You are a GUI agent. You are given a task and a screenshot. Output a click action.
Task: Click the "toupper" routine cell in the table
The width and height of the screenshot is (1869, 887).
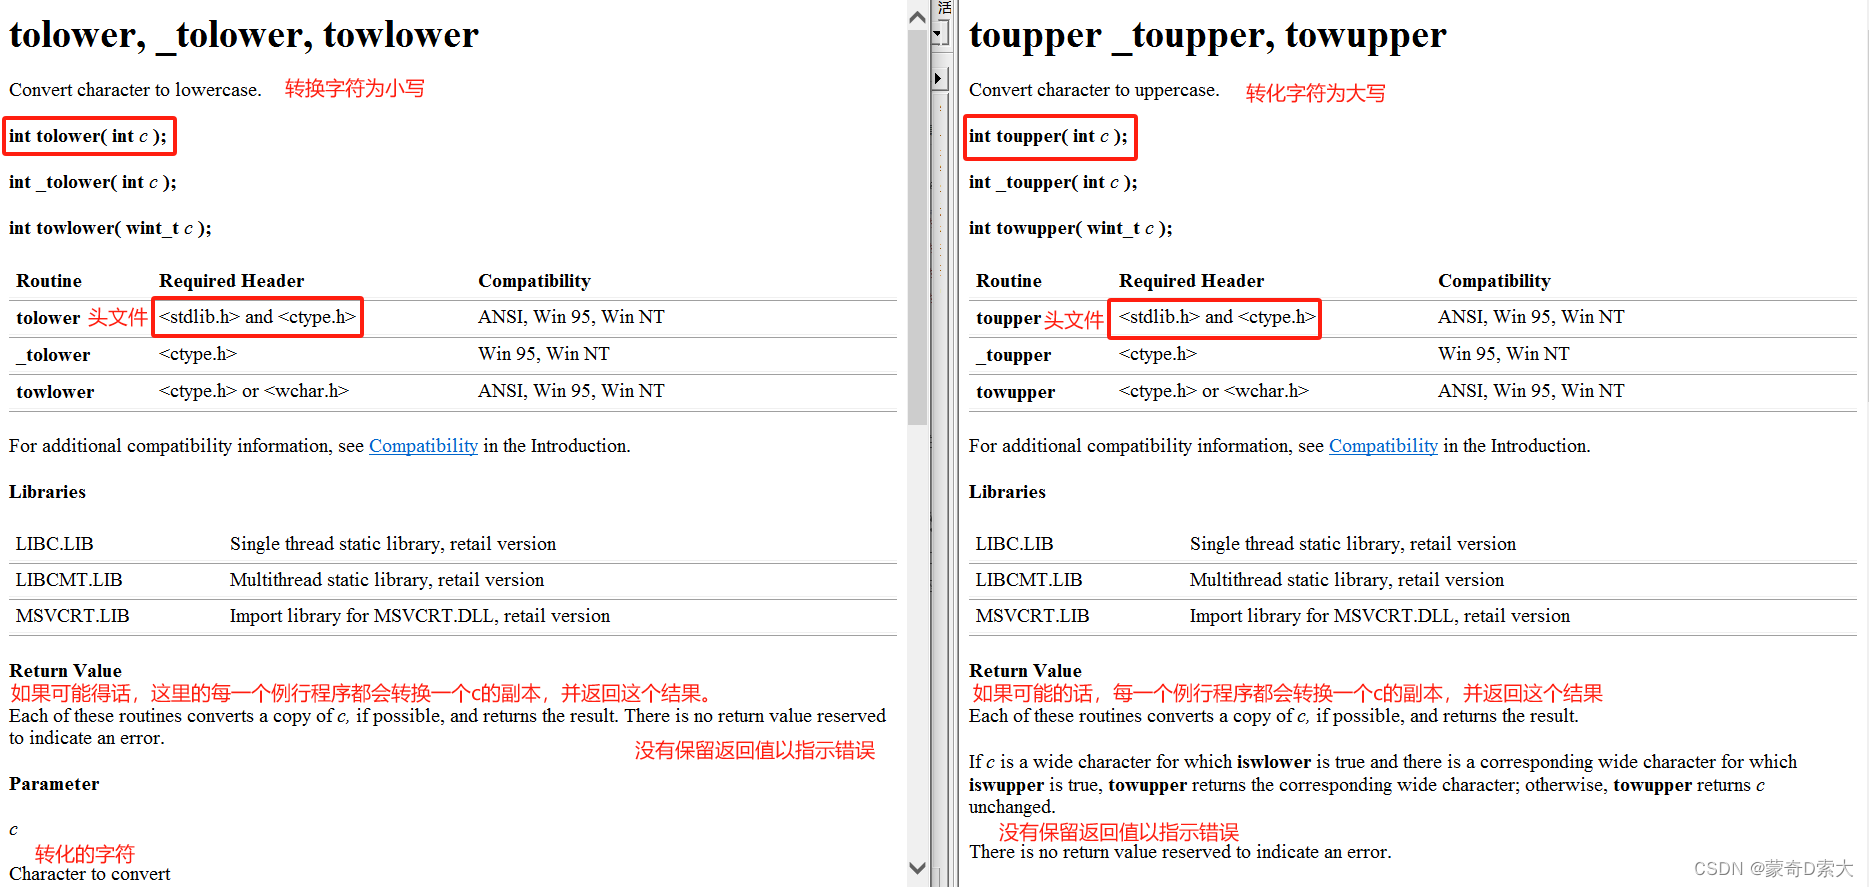[1008, 318]
